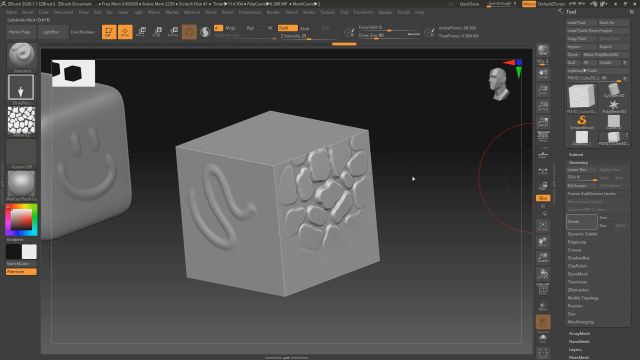Pick a color in the color picker square
The width and height of the screenshot is (640, 360).
pos(21,220)
